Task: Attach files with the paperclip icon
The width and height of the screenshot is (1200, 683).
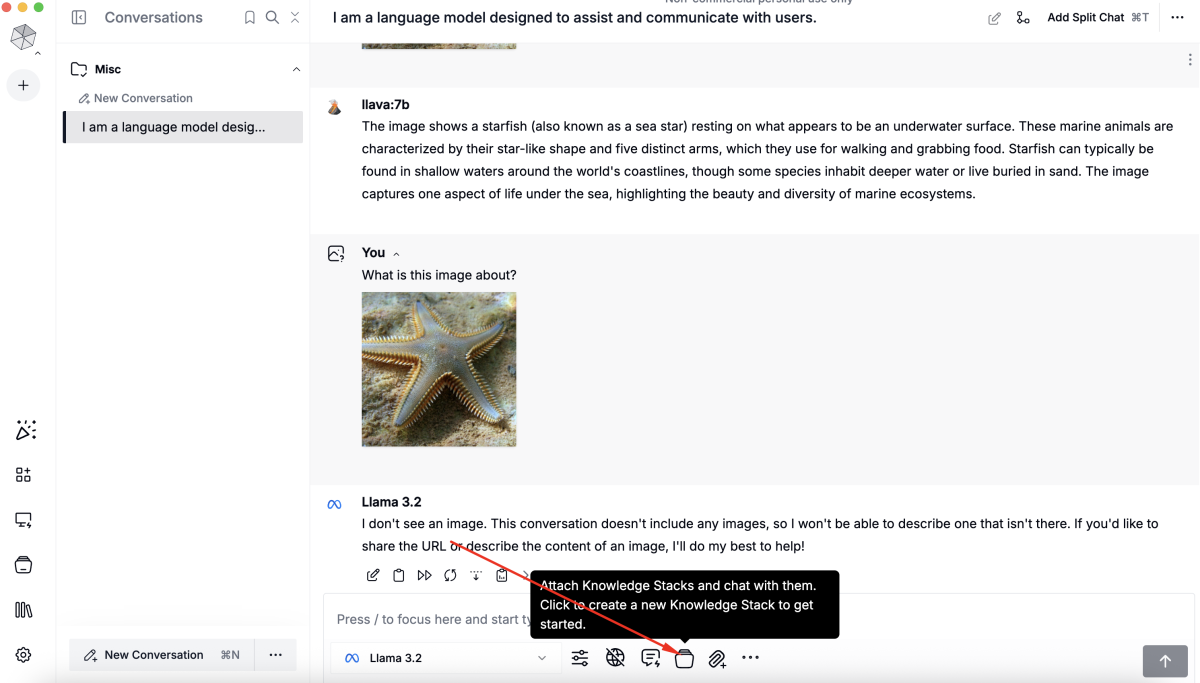Action: (717, 659)
